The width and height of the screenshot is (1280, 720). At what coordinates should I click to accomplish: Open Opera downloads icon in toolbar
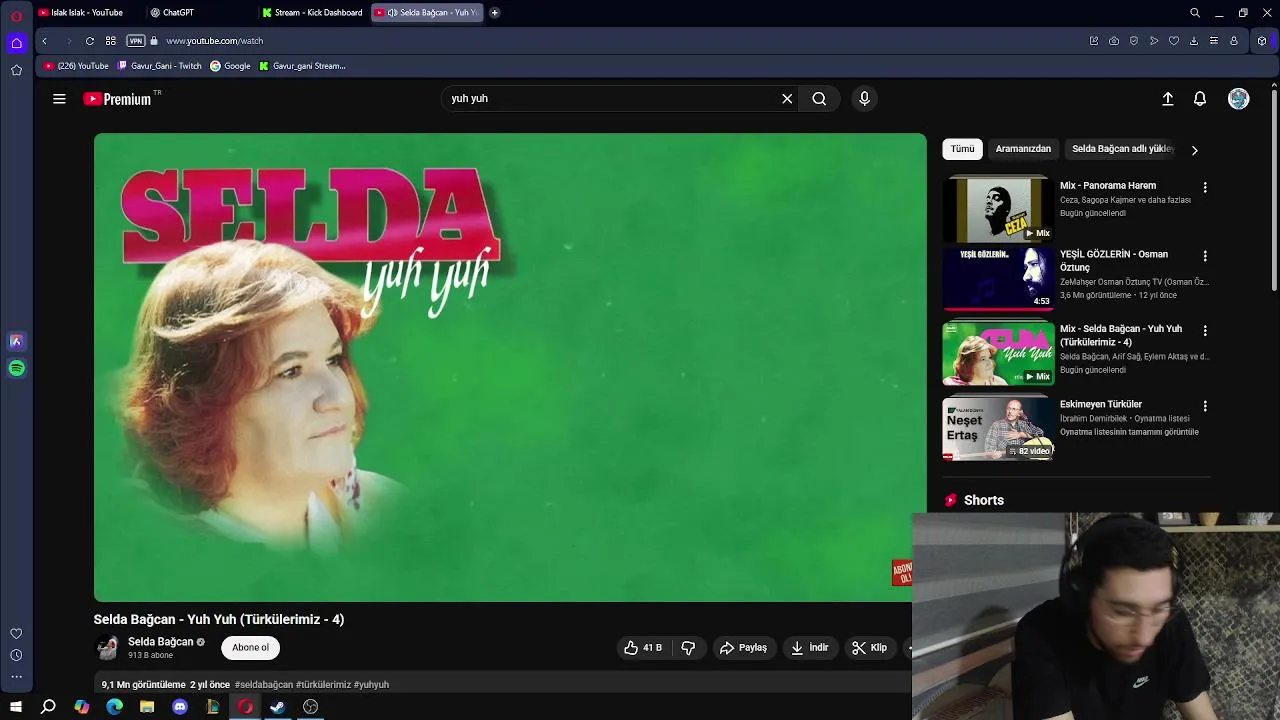[x=1194, y=41]
